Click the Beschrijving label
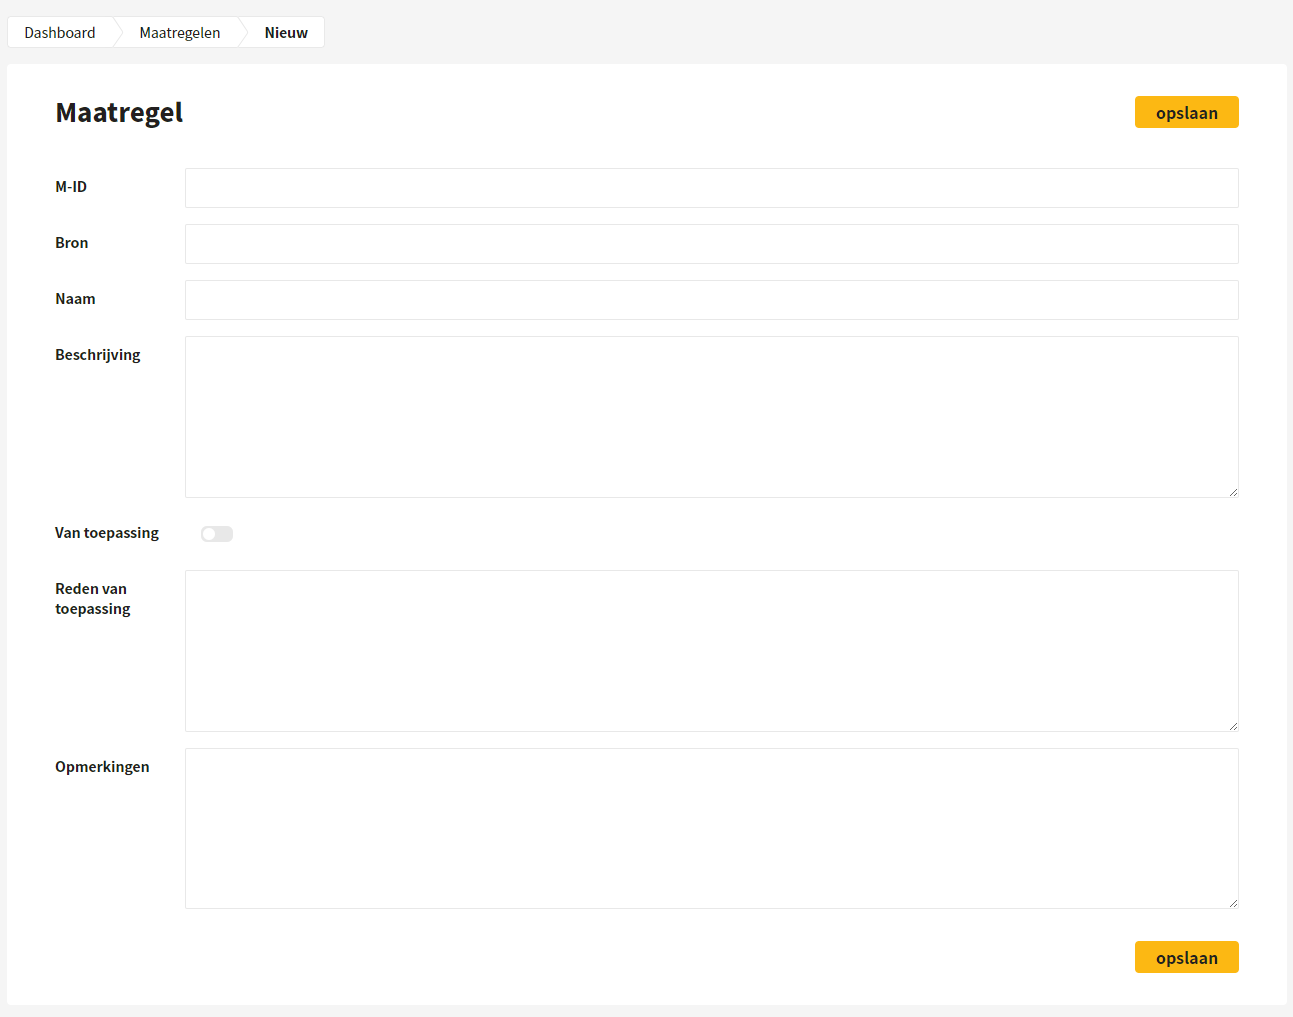1293x1017 pixels. [98, 355]
